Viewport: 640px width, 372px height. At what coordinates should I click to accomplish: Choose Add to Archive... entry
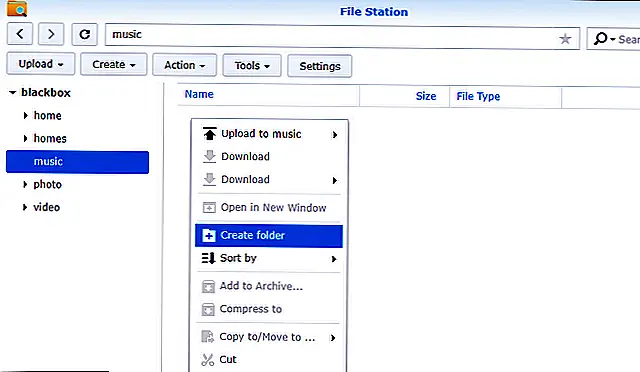click(269, 286)
